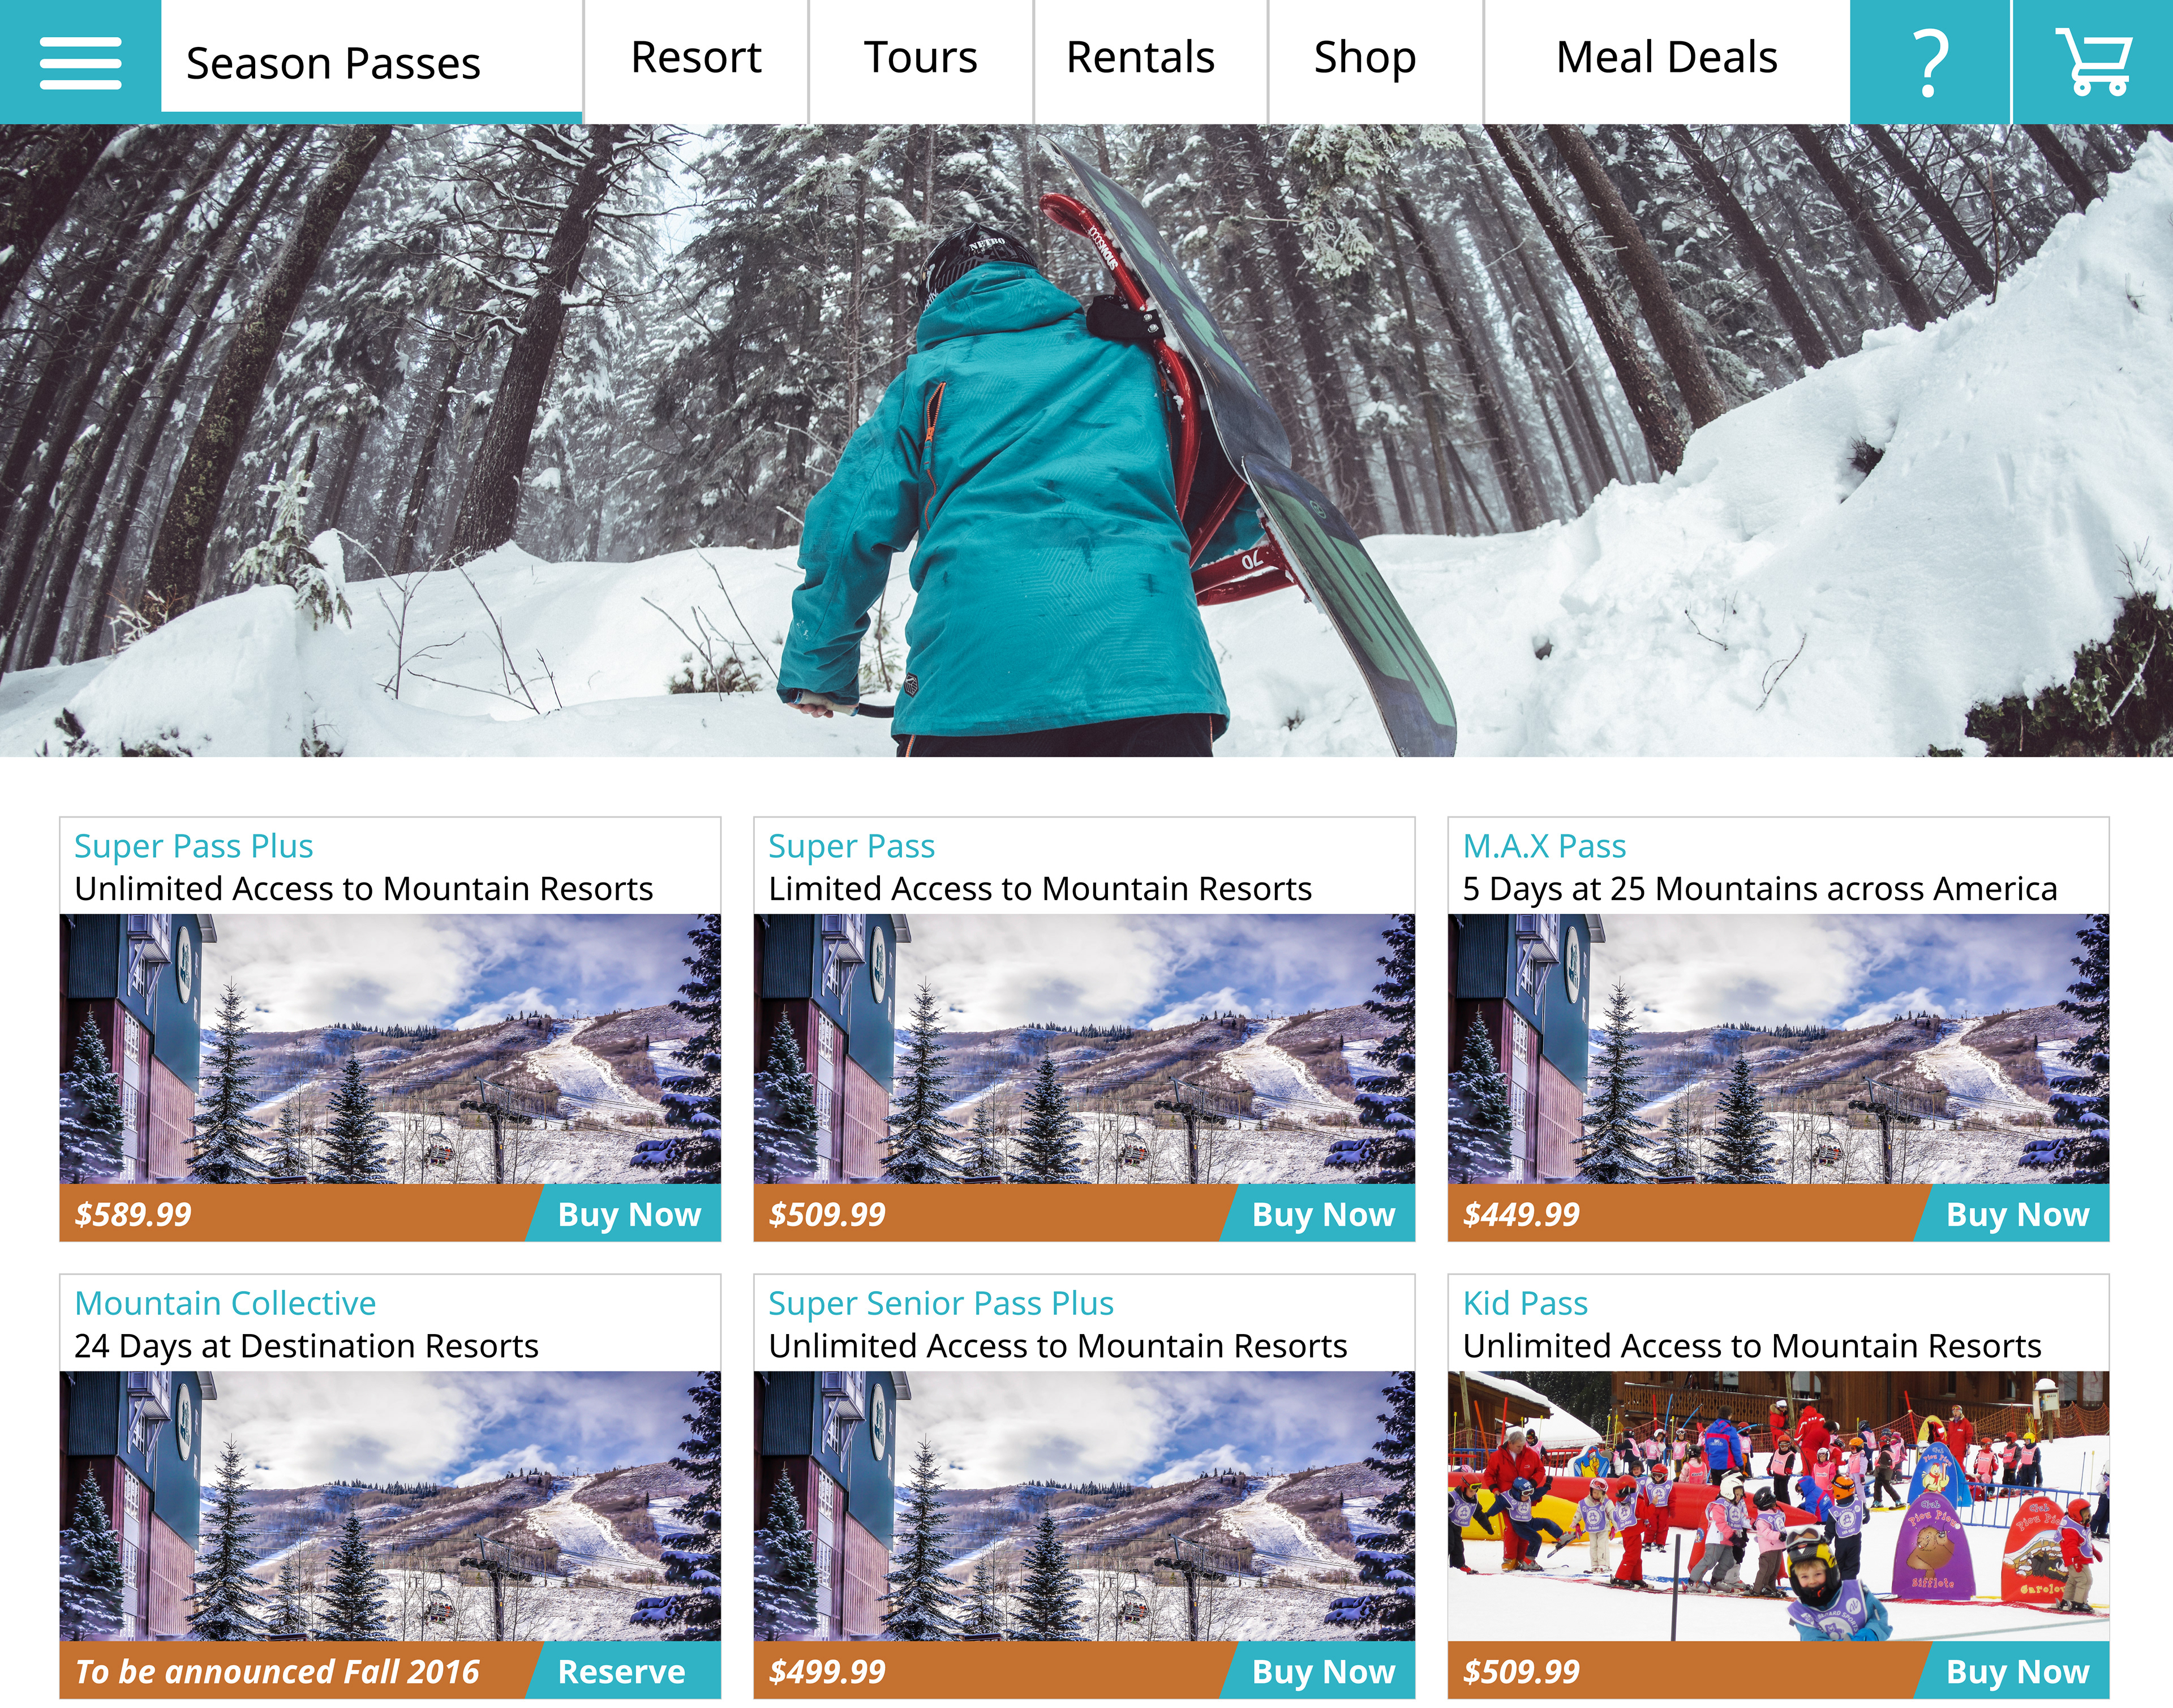
Task: Click the M.A.X Pass resort image
Action: [x=1778, y=1049]
